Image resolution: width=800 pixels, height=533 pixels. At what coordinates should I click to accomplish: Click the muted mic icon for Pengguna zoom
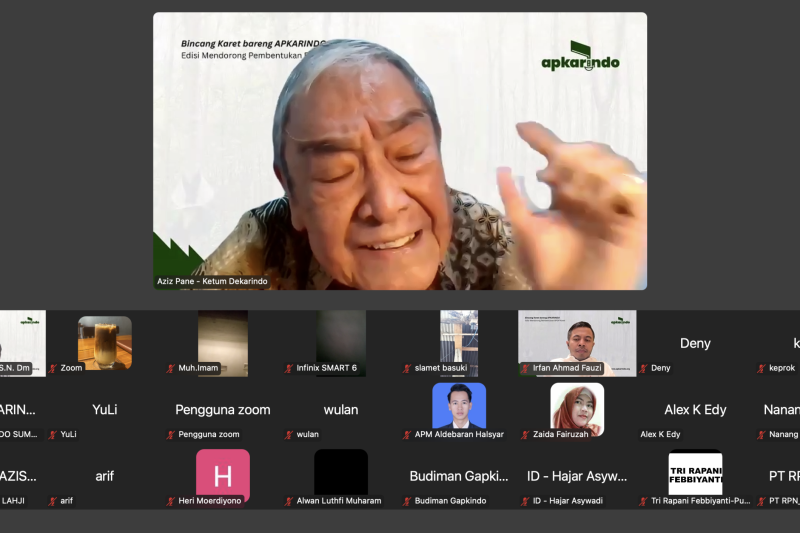pyautogui.click(x=170, y=435)
